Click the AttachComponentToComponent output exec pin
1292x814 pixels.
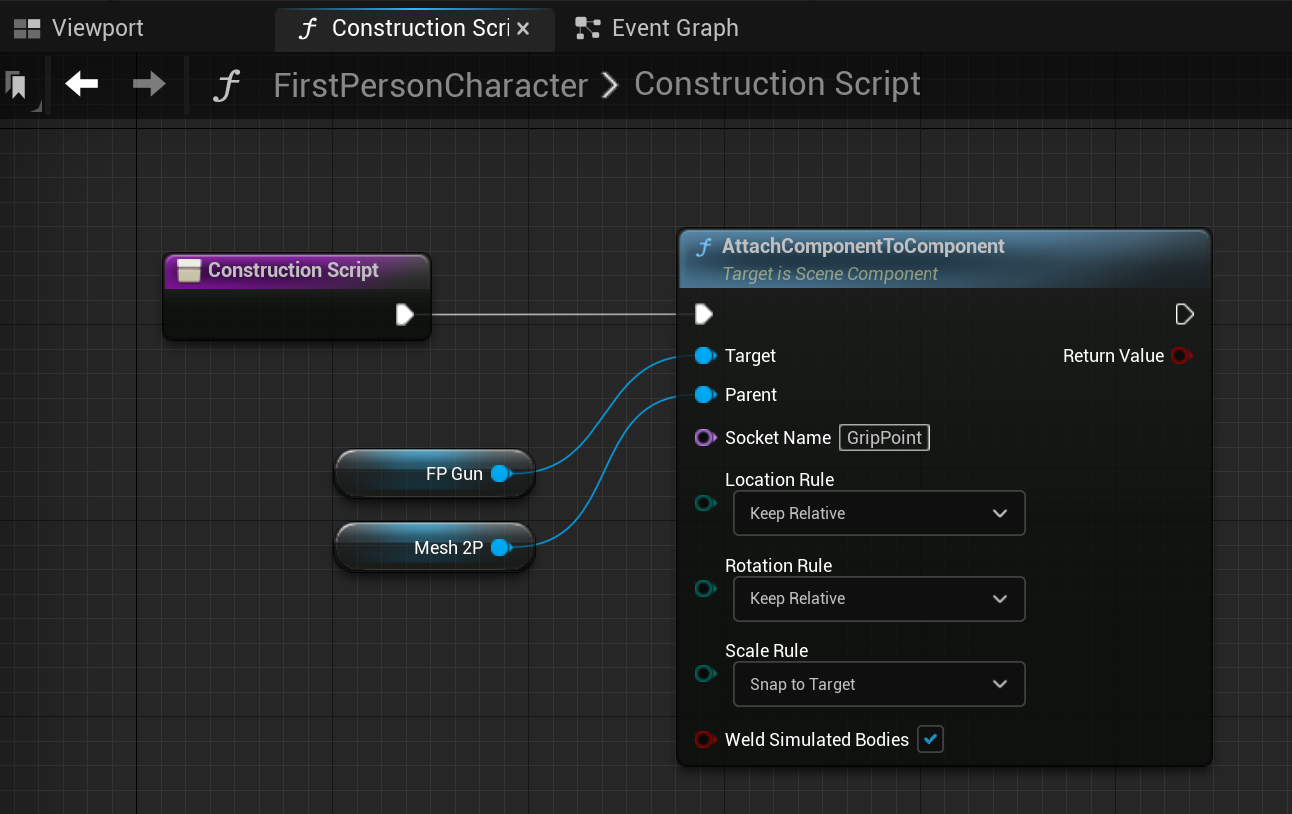point(1184,315)
